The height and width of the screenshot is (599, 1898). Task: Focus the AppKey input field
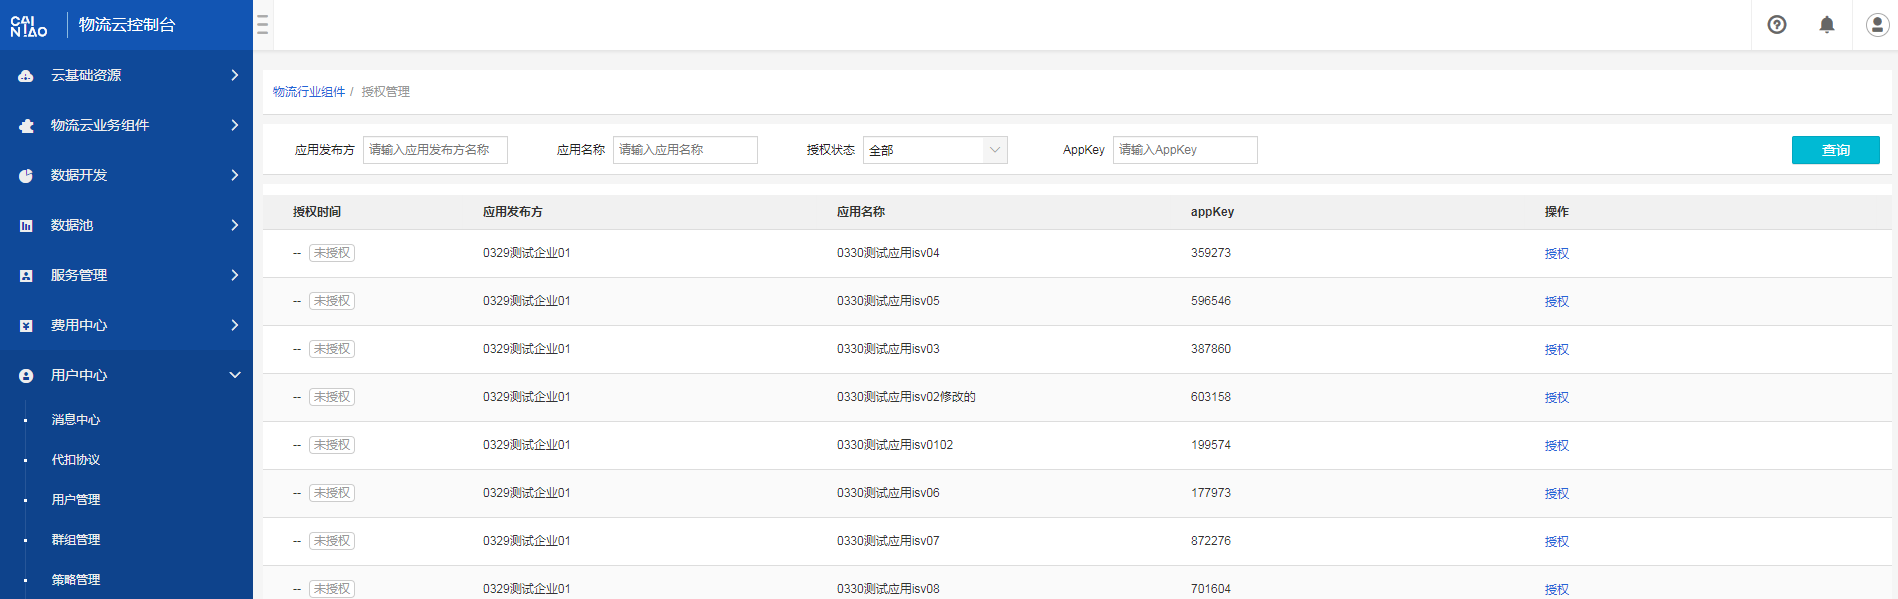[x=1184, y=150]
